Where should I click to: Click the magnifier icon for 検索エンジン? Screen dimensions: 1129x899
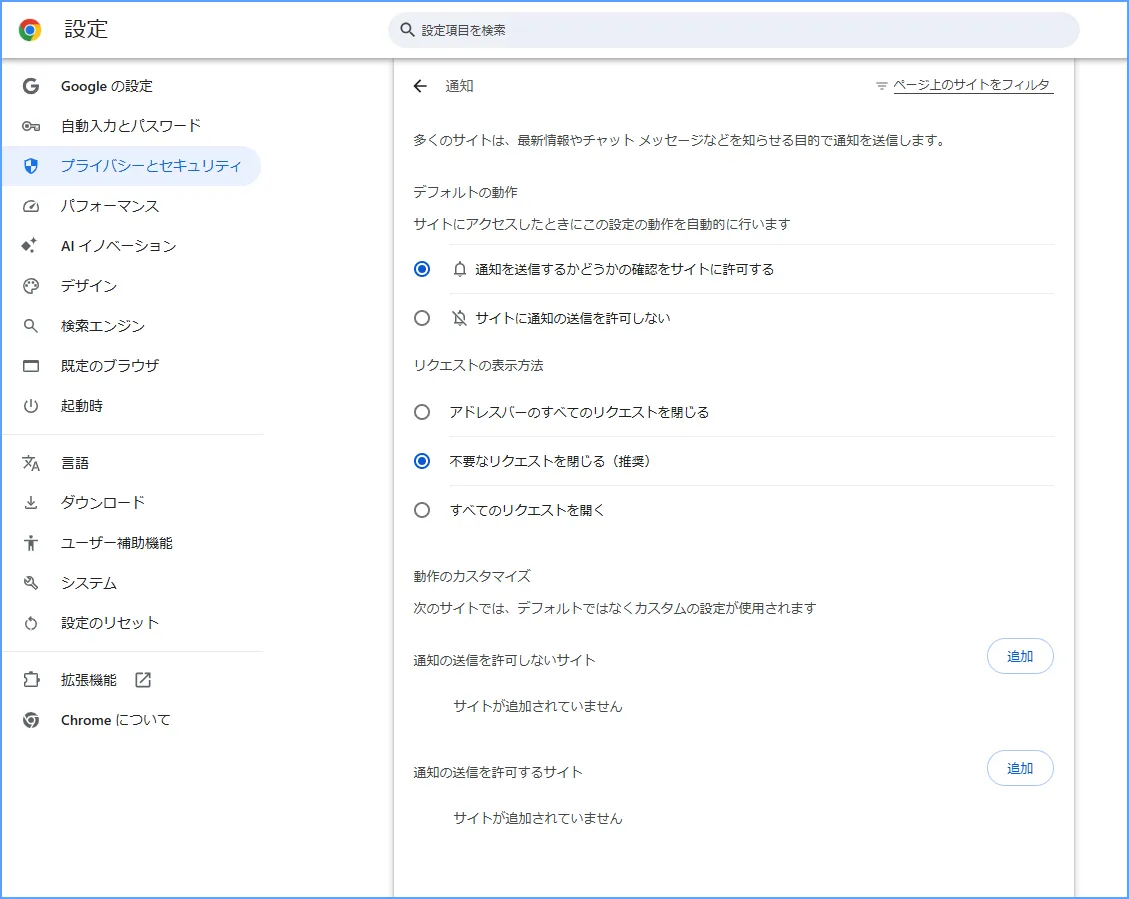(31, 326)
